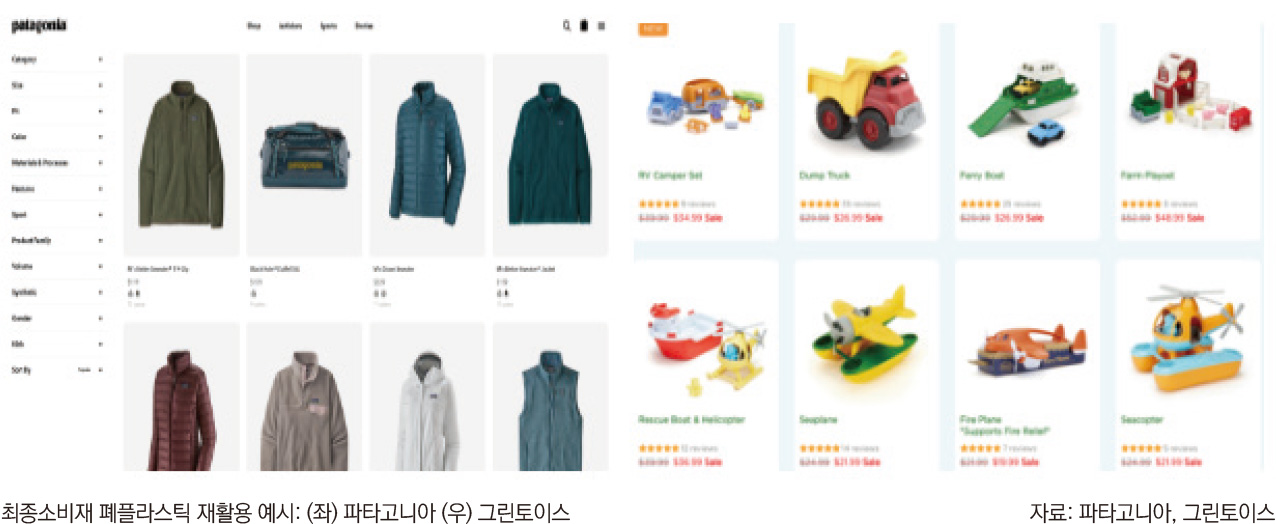The height and width of the screenshot is (524, 1276).
Task: Click the orange New badge above RV Camper Set
Action: click(x=652, y=29)
